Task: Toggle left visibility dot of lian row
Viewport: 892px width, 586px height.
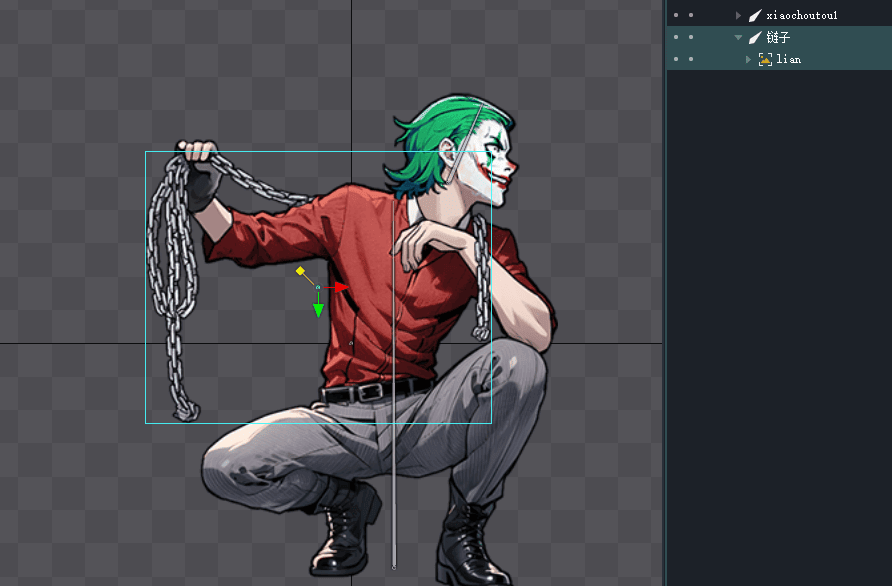Action: [x=676, y=60]
